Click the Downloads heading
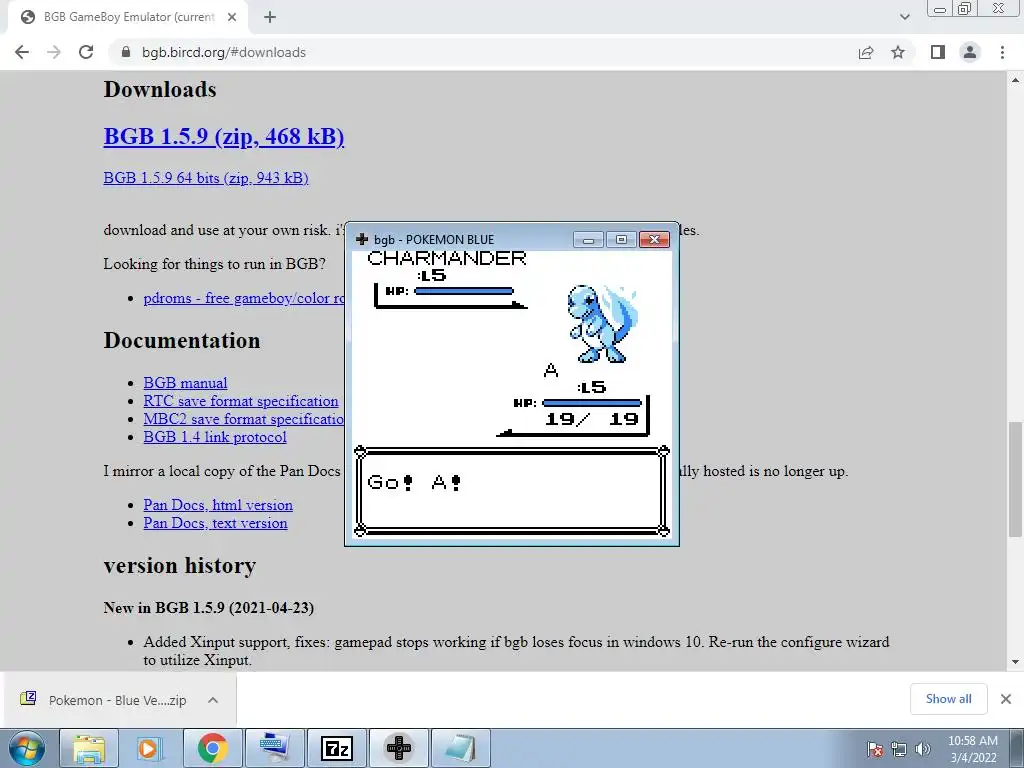The width and height of the screenshot is (1024, 768). [160, 89]
